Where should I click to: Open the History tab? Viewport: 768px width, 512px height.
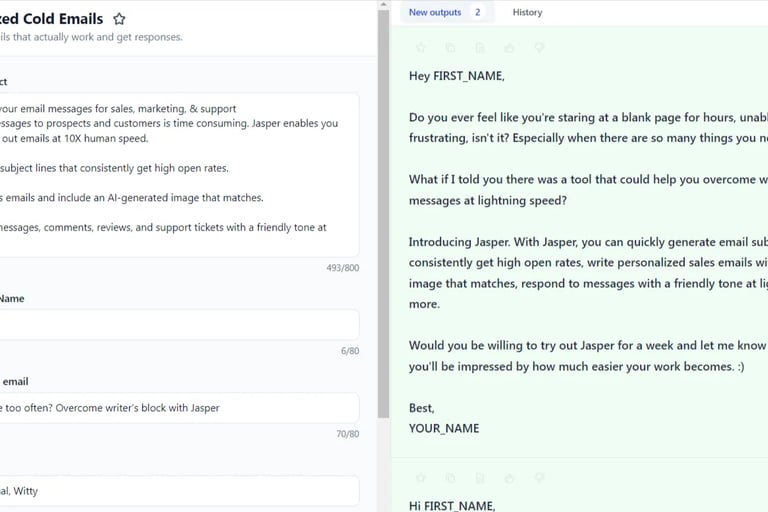(527, 12)
